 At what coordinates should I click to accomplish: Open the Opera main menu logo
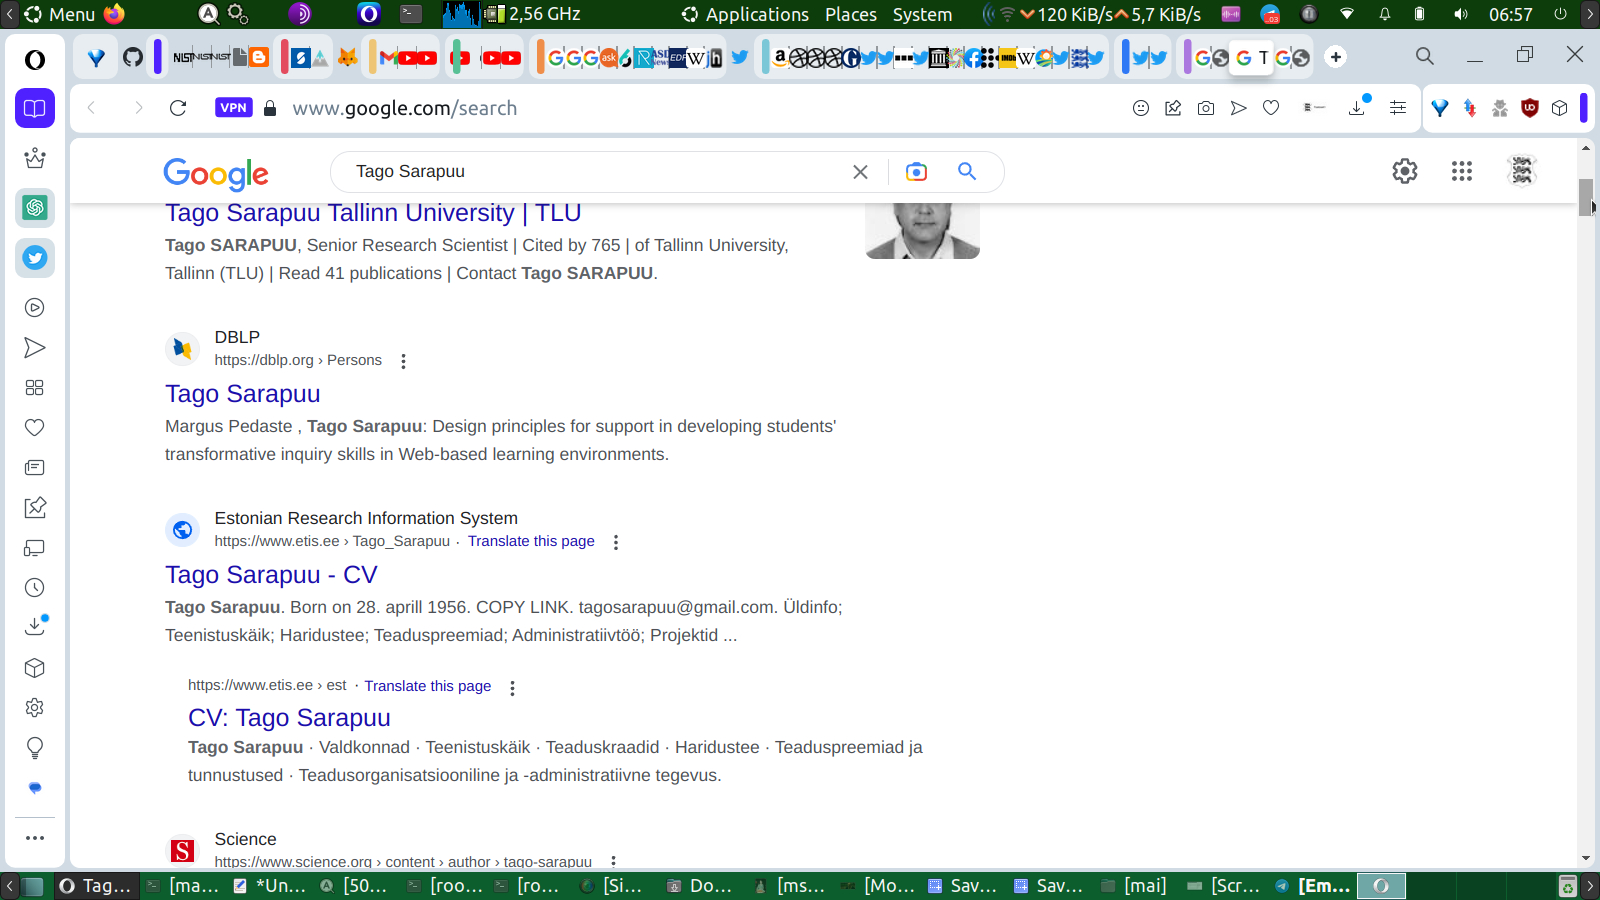pyautogui.click(x=35, y=60)
